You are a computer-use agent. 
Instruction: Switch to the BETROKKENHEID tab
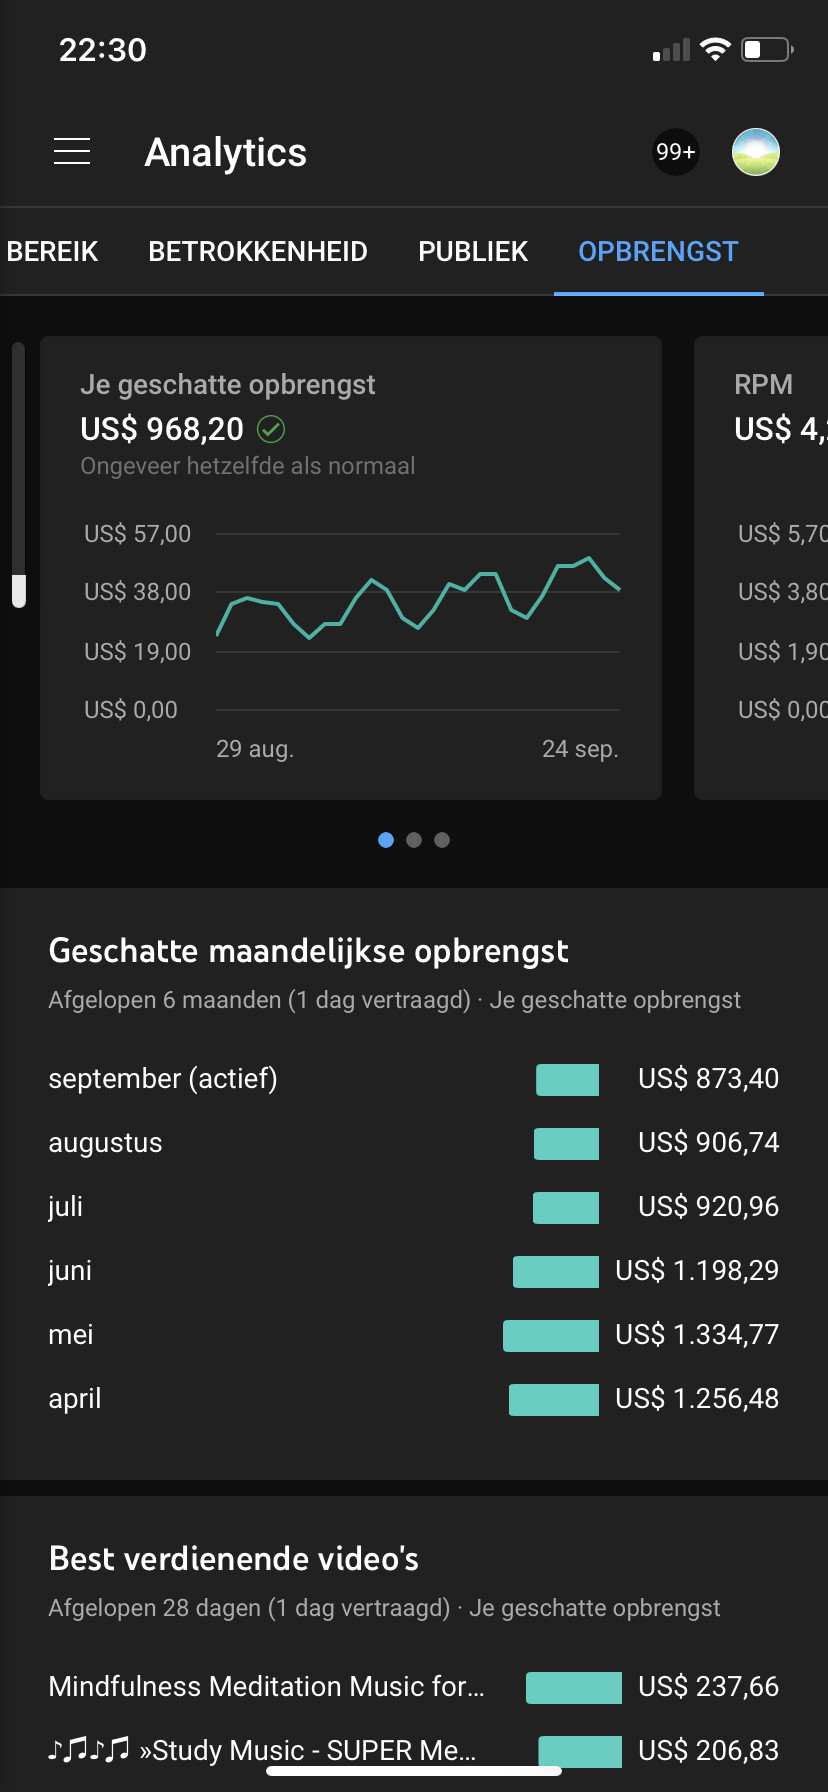point(258,252)
